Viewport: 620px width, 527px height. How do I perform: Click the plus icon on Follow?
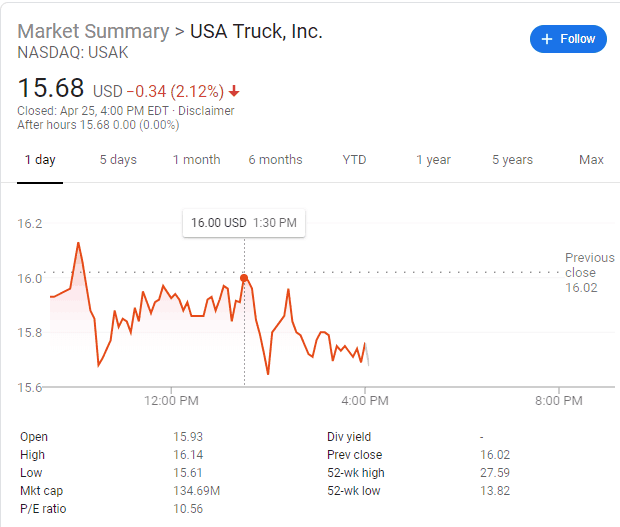[547, 39]
